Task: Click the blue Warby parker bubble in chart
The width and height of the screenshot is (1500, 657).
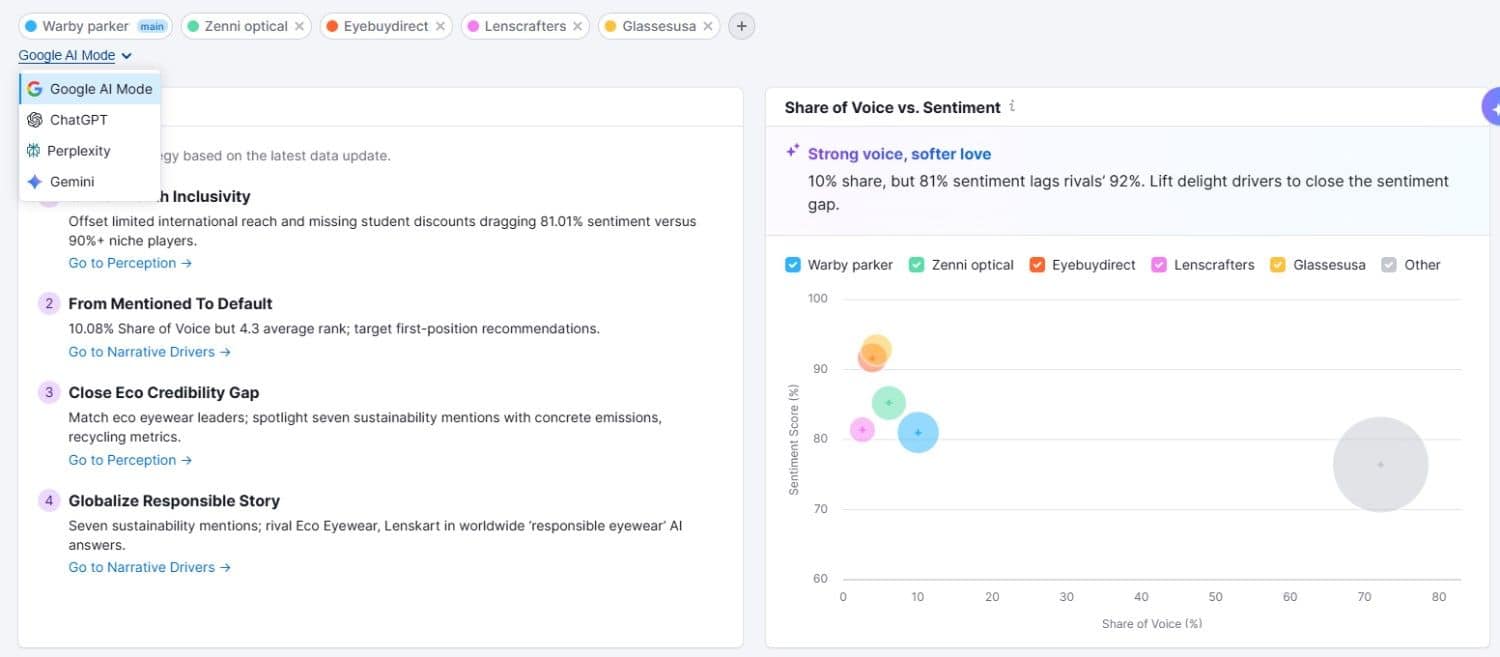Action: click(918, 433)
